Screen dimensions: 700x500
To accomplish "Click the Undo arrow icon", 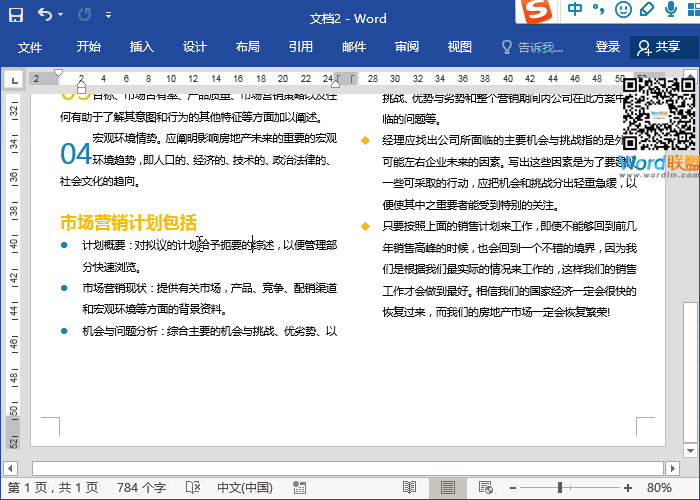I will click(46, 15).
